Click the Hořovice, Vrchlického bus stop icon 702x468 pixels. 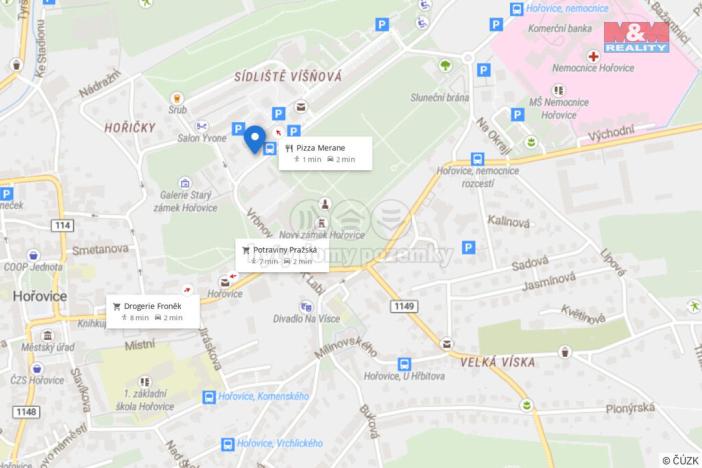point(227,444)
